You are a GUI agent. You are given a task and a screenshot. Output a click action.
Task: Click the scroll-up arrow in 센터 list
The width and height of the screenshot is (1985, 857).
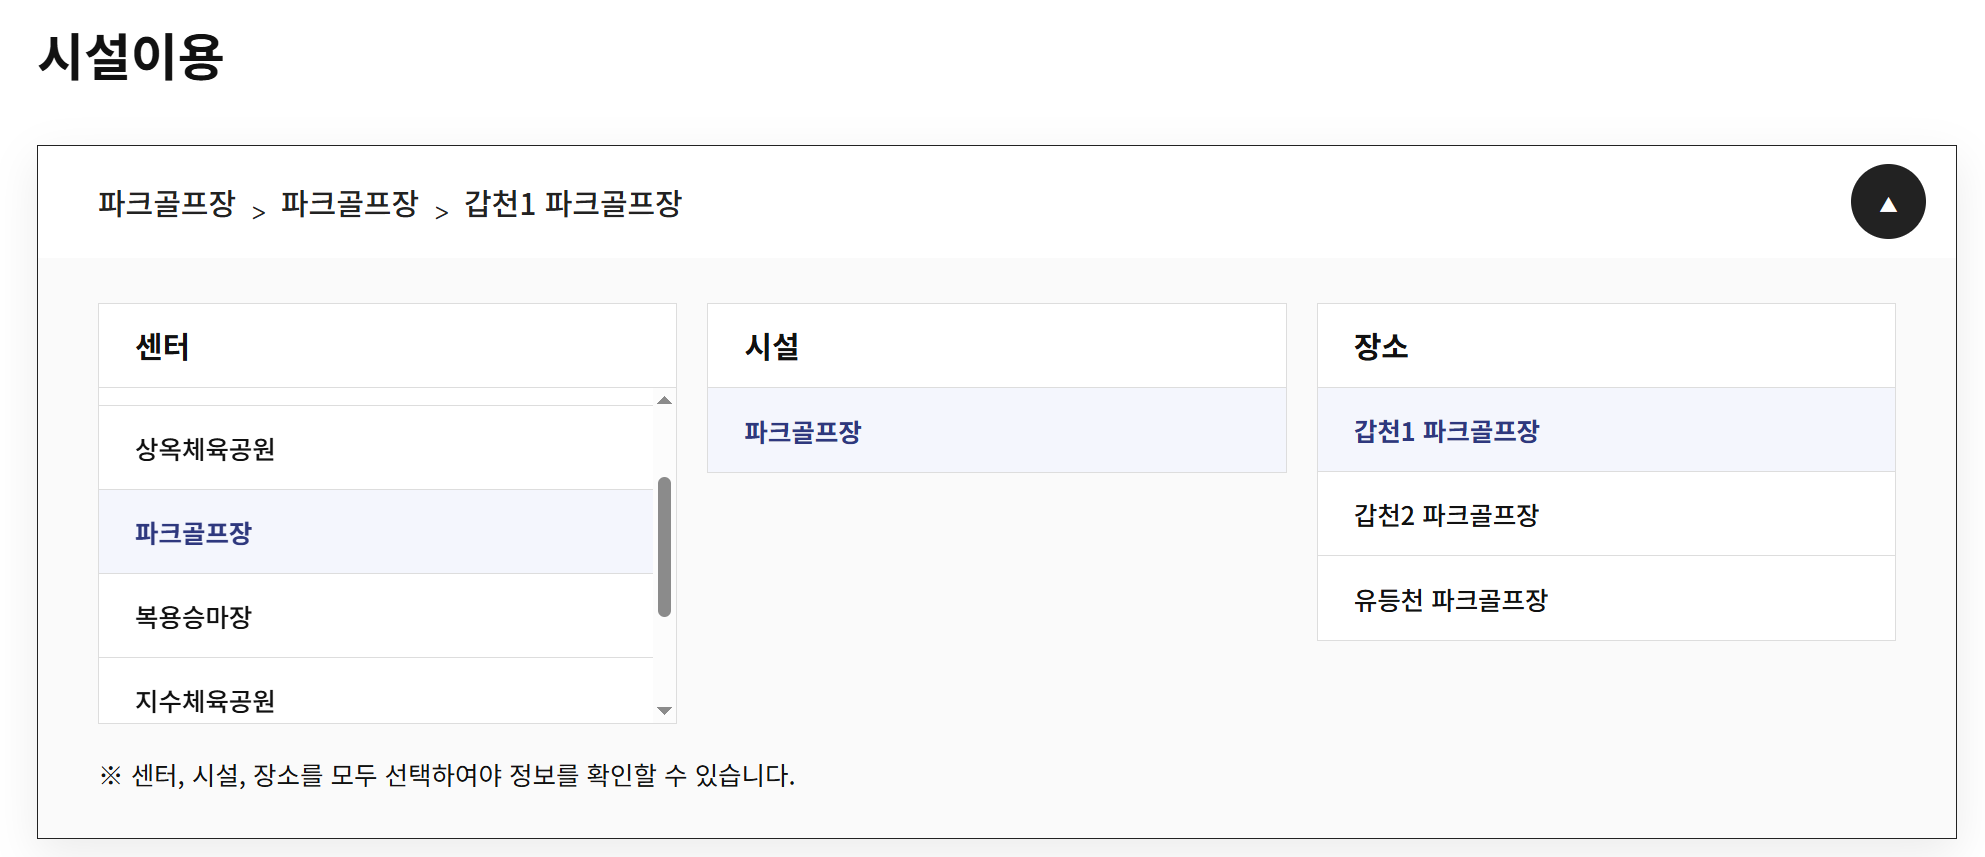coord(664,400)
